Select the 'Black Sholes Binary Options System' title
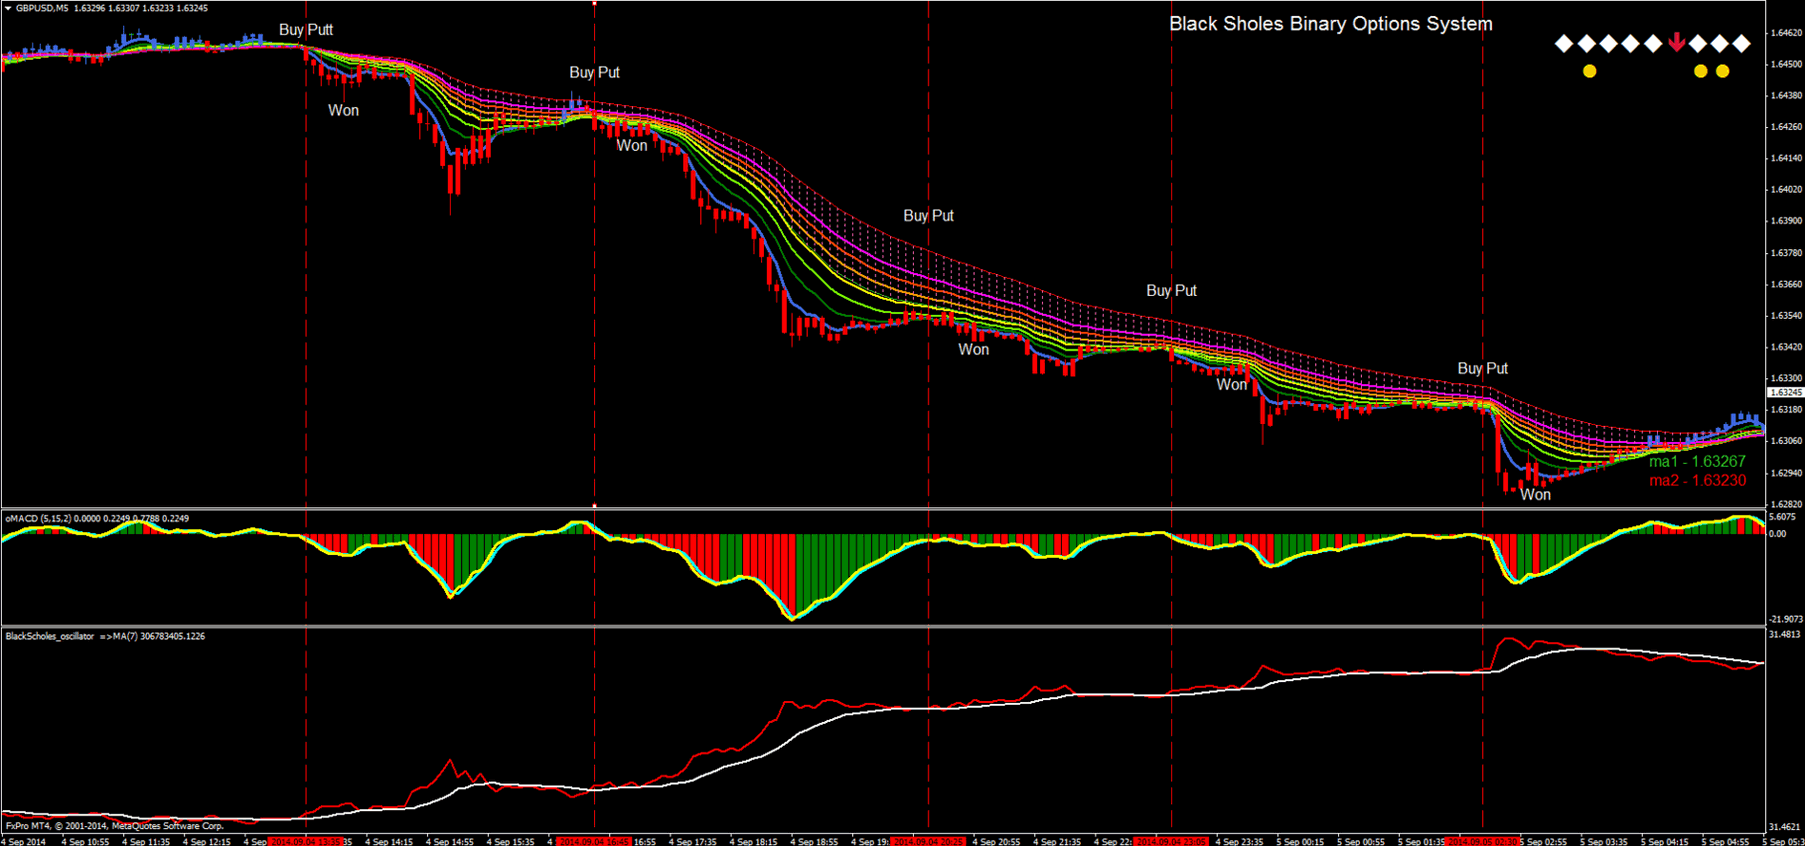The image size is (1805, 846). coord(1331,24)
